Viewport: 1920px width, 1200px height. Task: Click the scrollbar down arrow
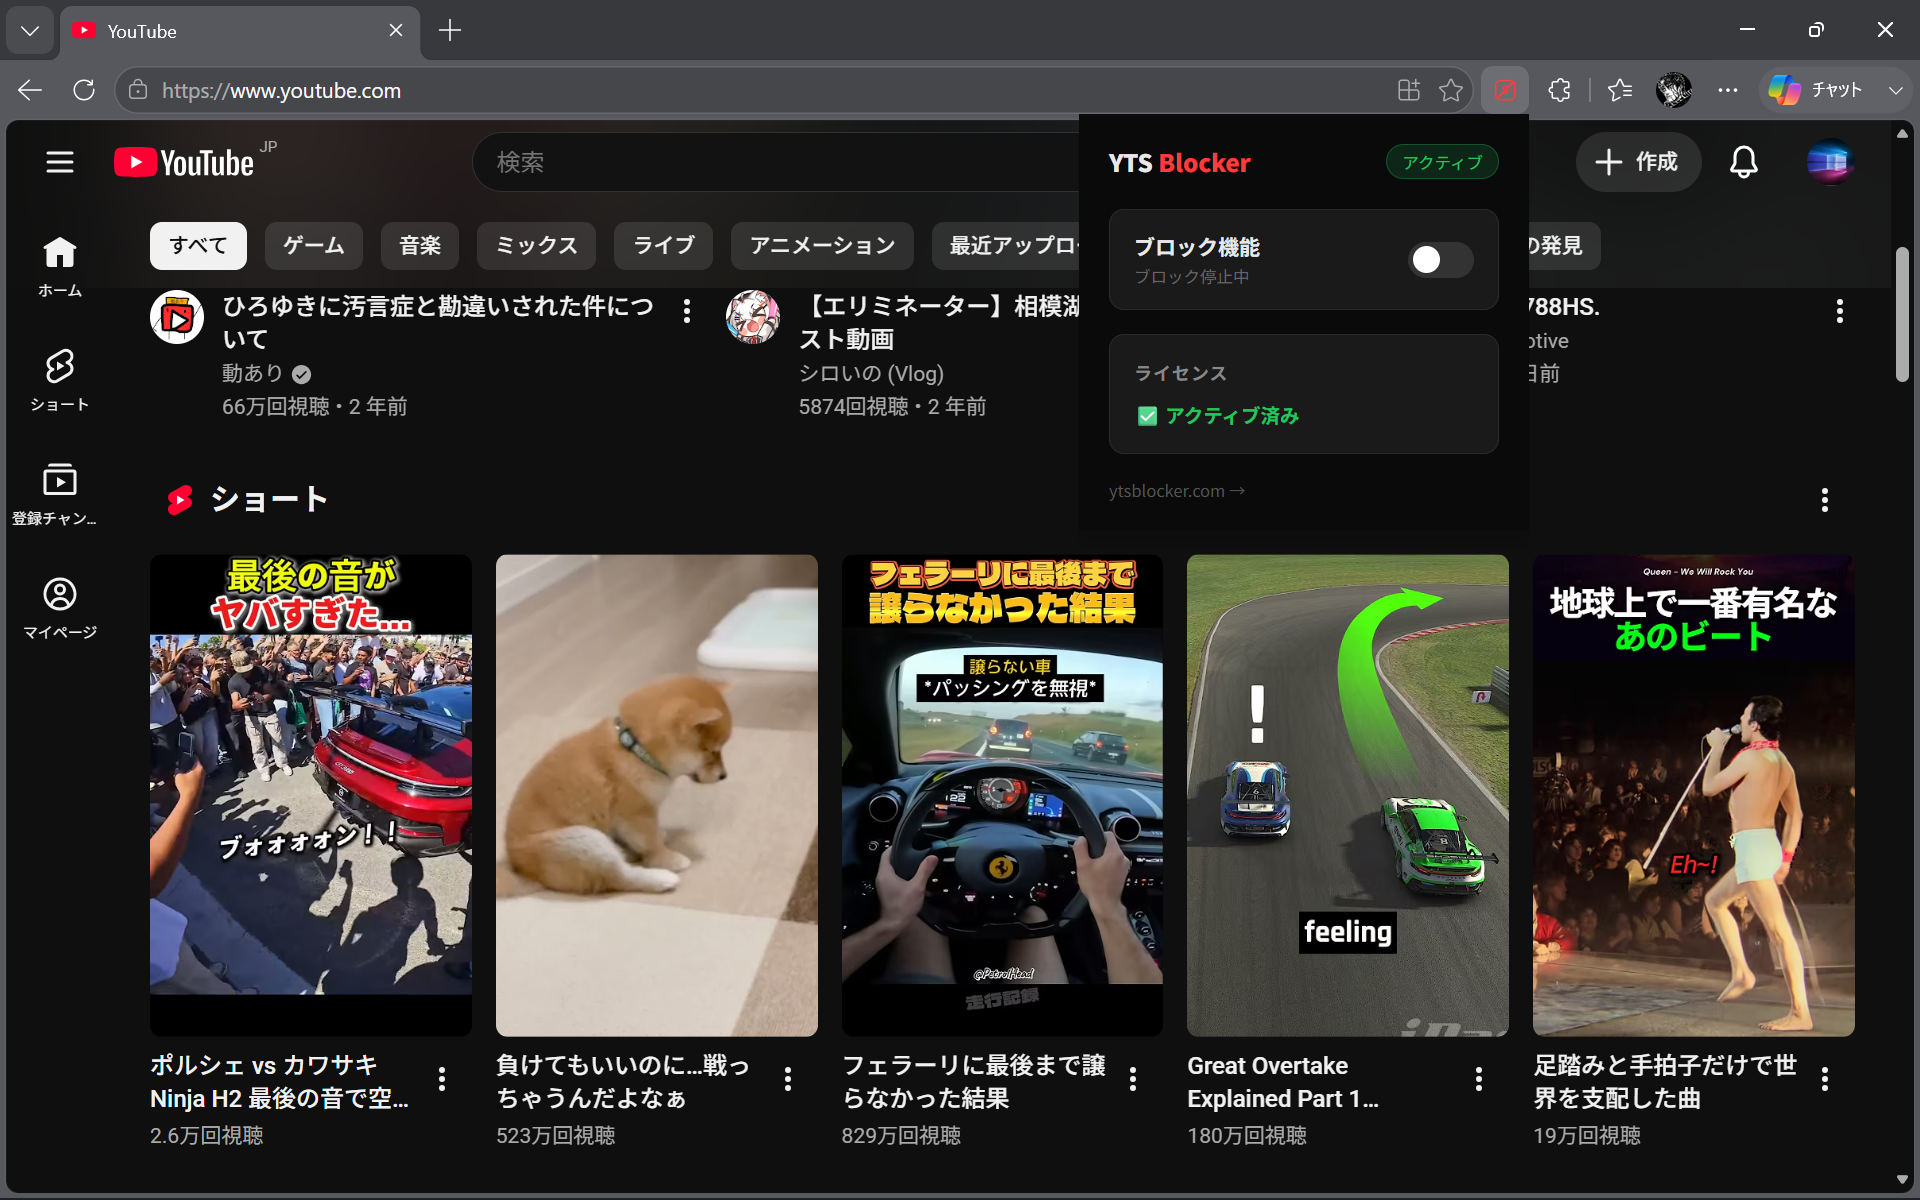[x=1901, y=1180]
